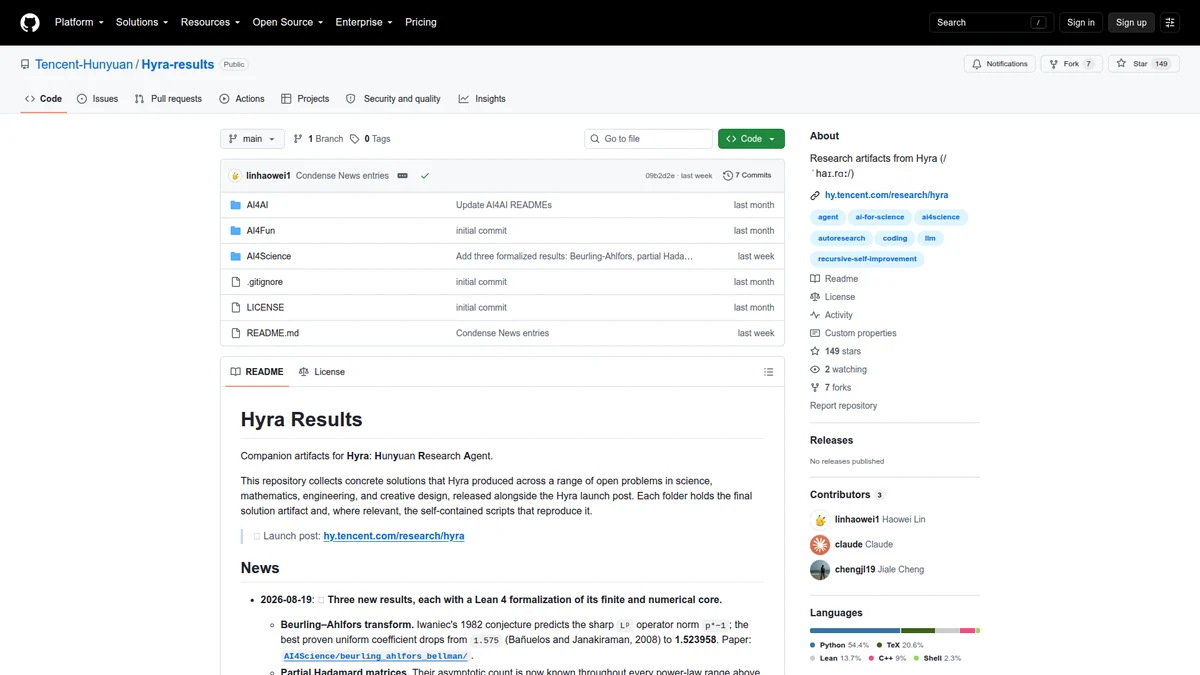Click the License scale icon in About
The image size is (1200, 675).
[x=815, y=297]
